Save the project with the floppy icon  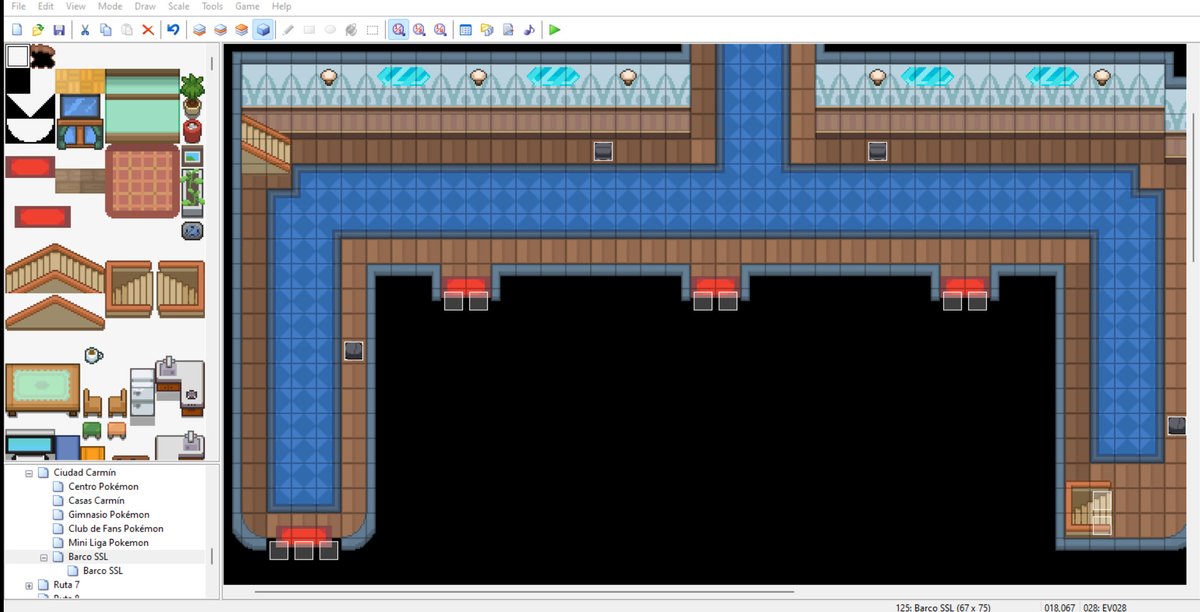tap(59, 30)
